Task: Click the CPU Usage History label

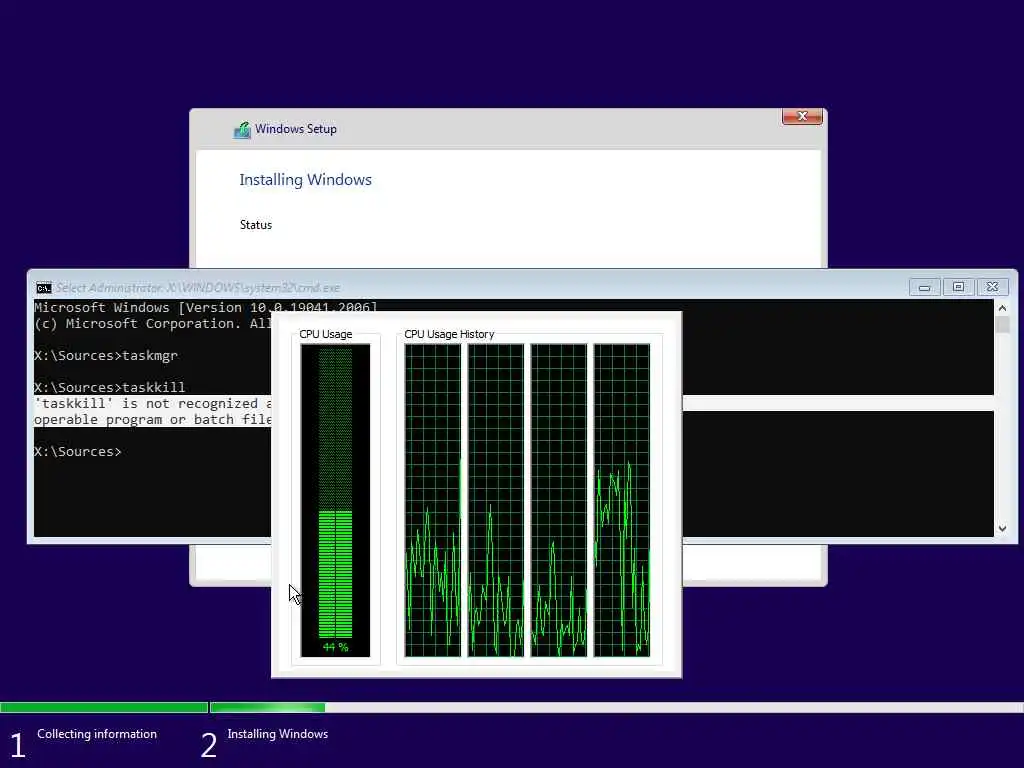Action: tap(449, 334)
